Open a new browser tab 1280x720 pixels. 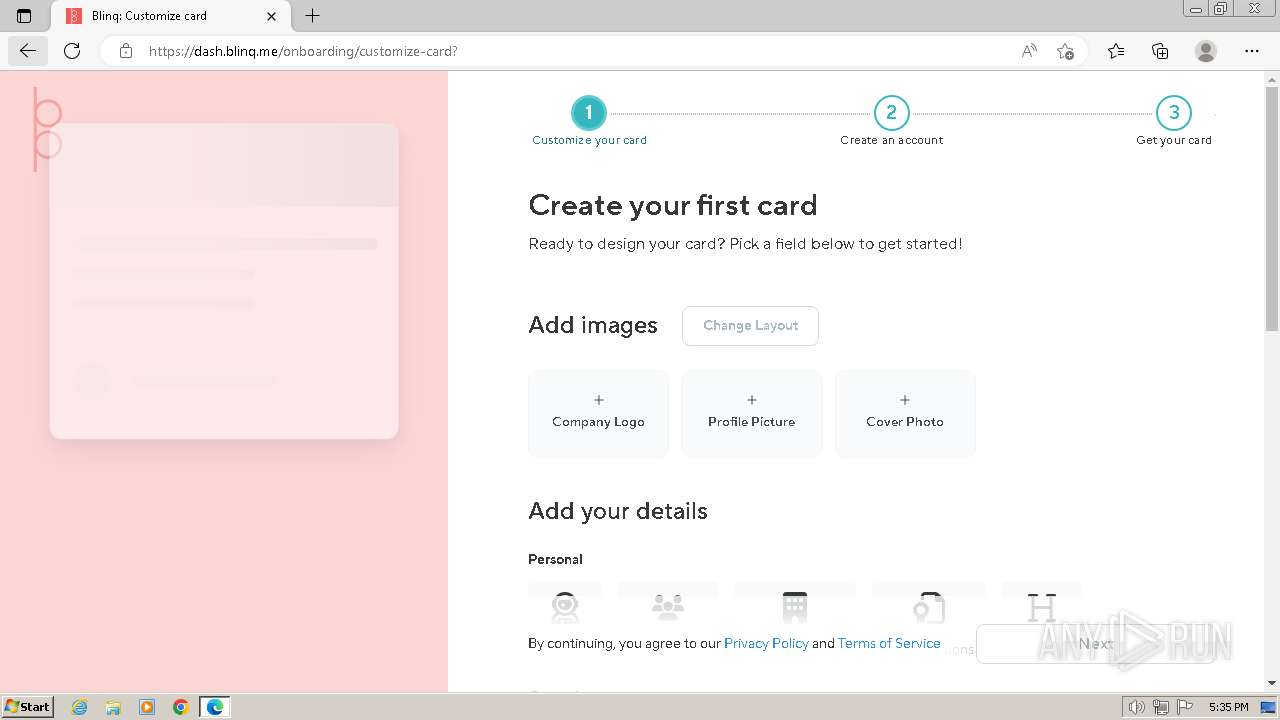(x=313, y=16)
